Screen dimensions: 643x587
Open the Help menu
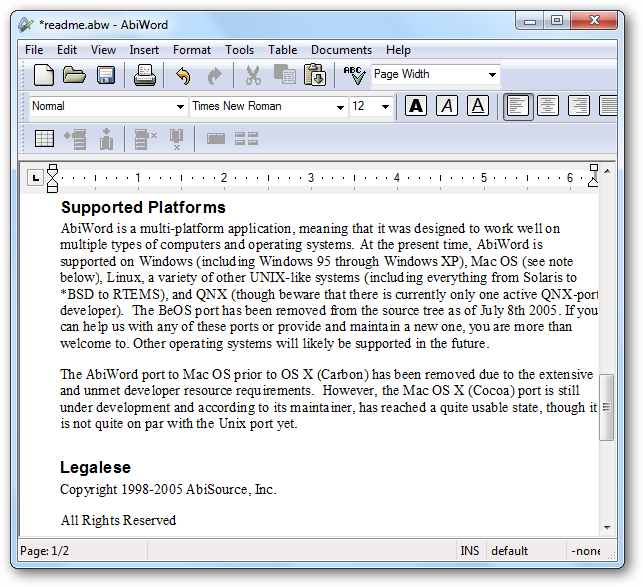point(398,50)
